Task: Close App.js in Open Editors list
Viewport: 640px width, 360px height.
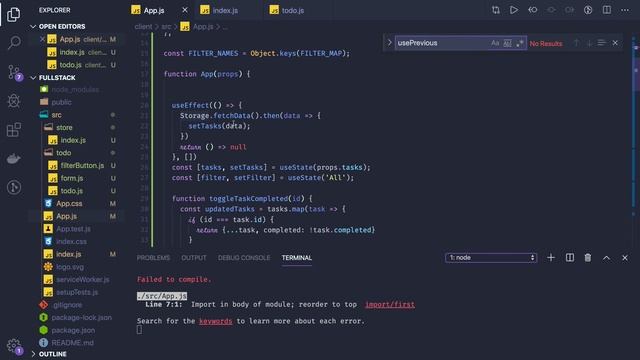Action: [x=42, y=40]
